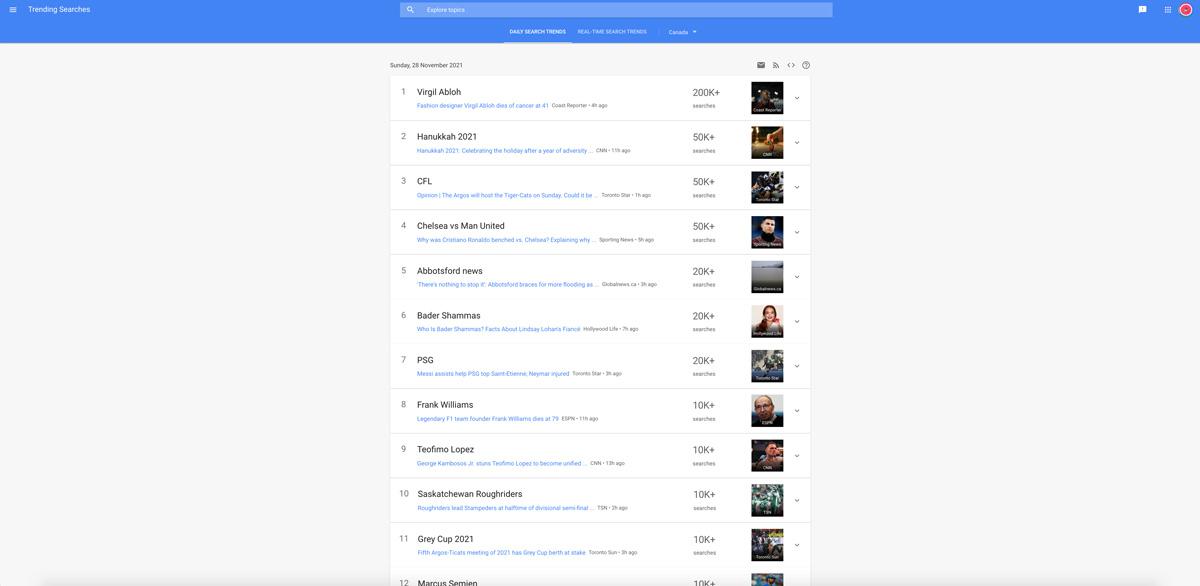
Task: Click the Abbotsford news thumbnail image
Action: [767, 277]
